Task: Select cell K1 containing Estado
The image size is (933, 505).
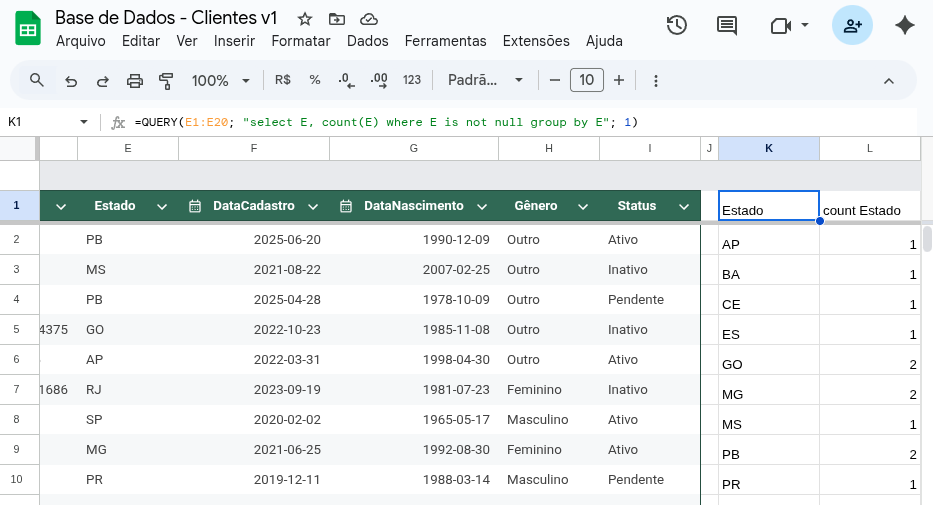Action: coord(769,206)
